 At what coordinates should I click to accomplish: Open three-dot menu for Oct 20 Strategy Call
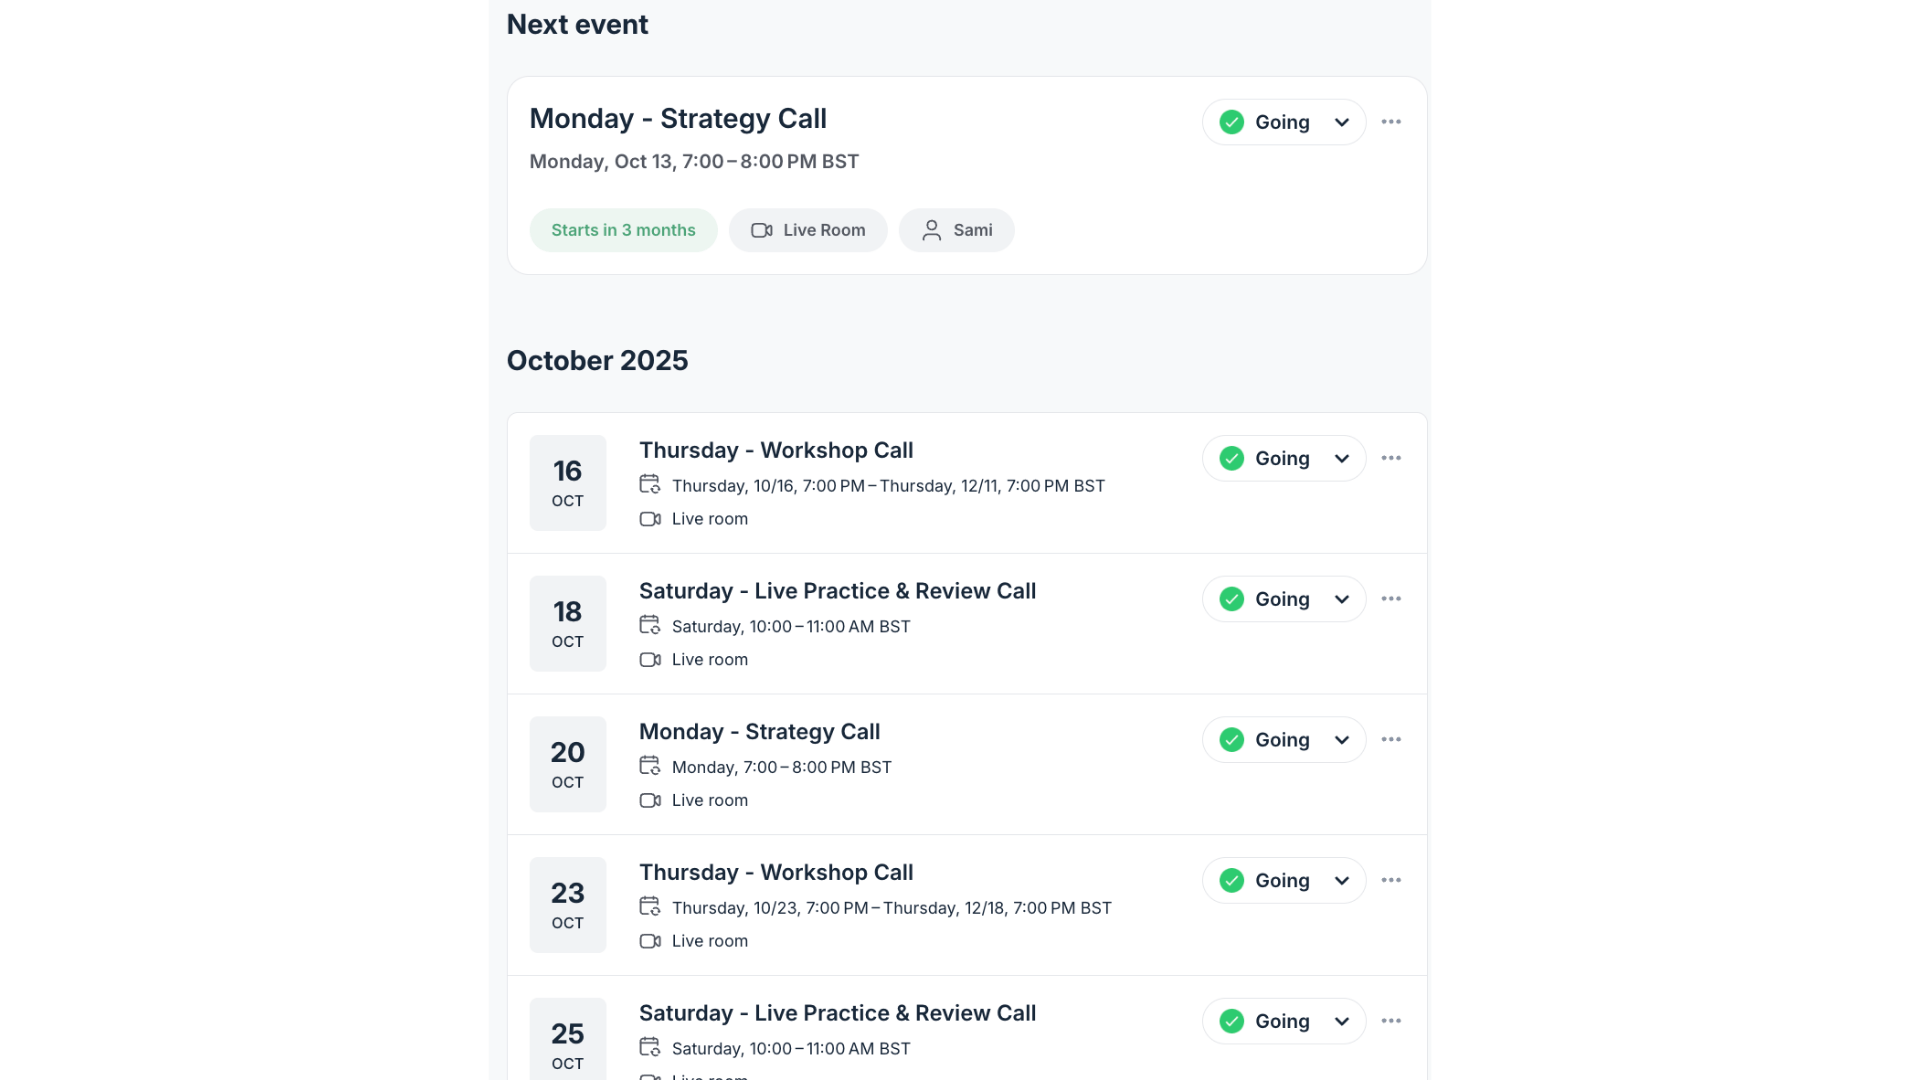click(x=1391, y=740)
